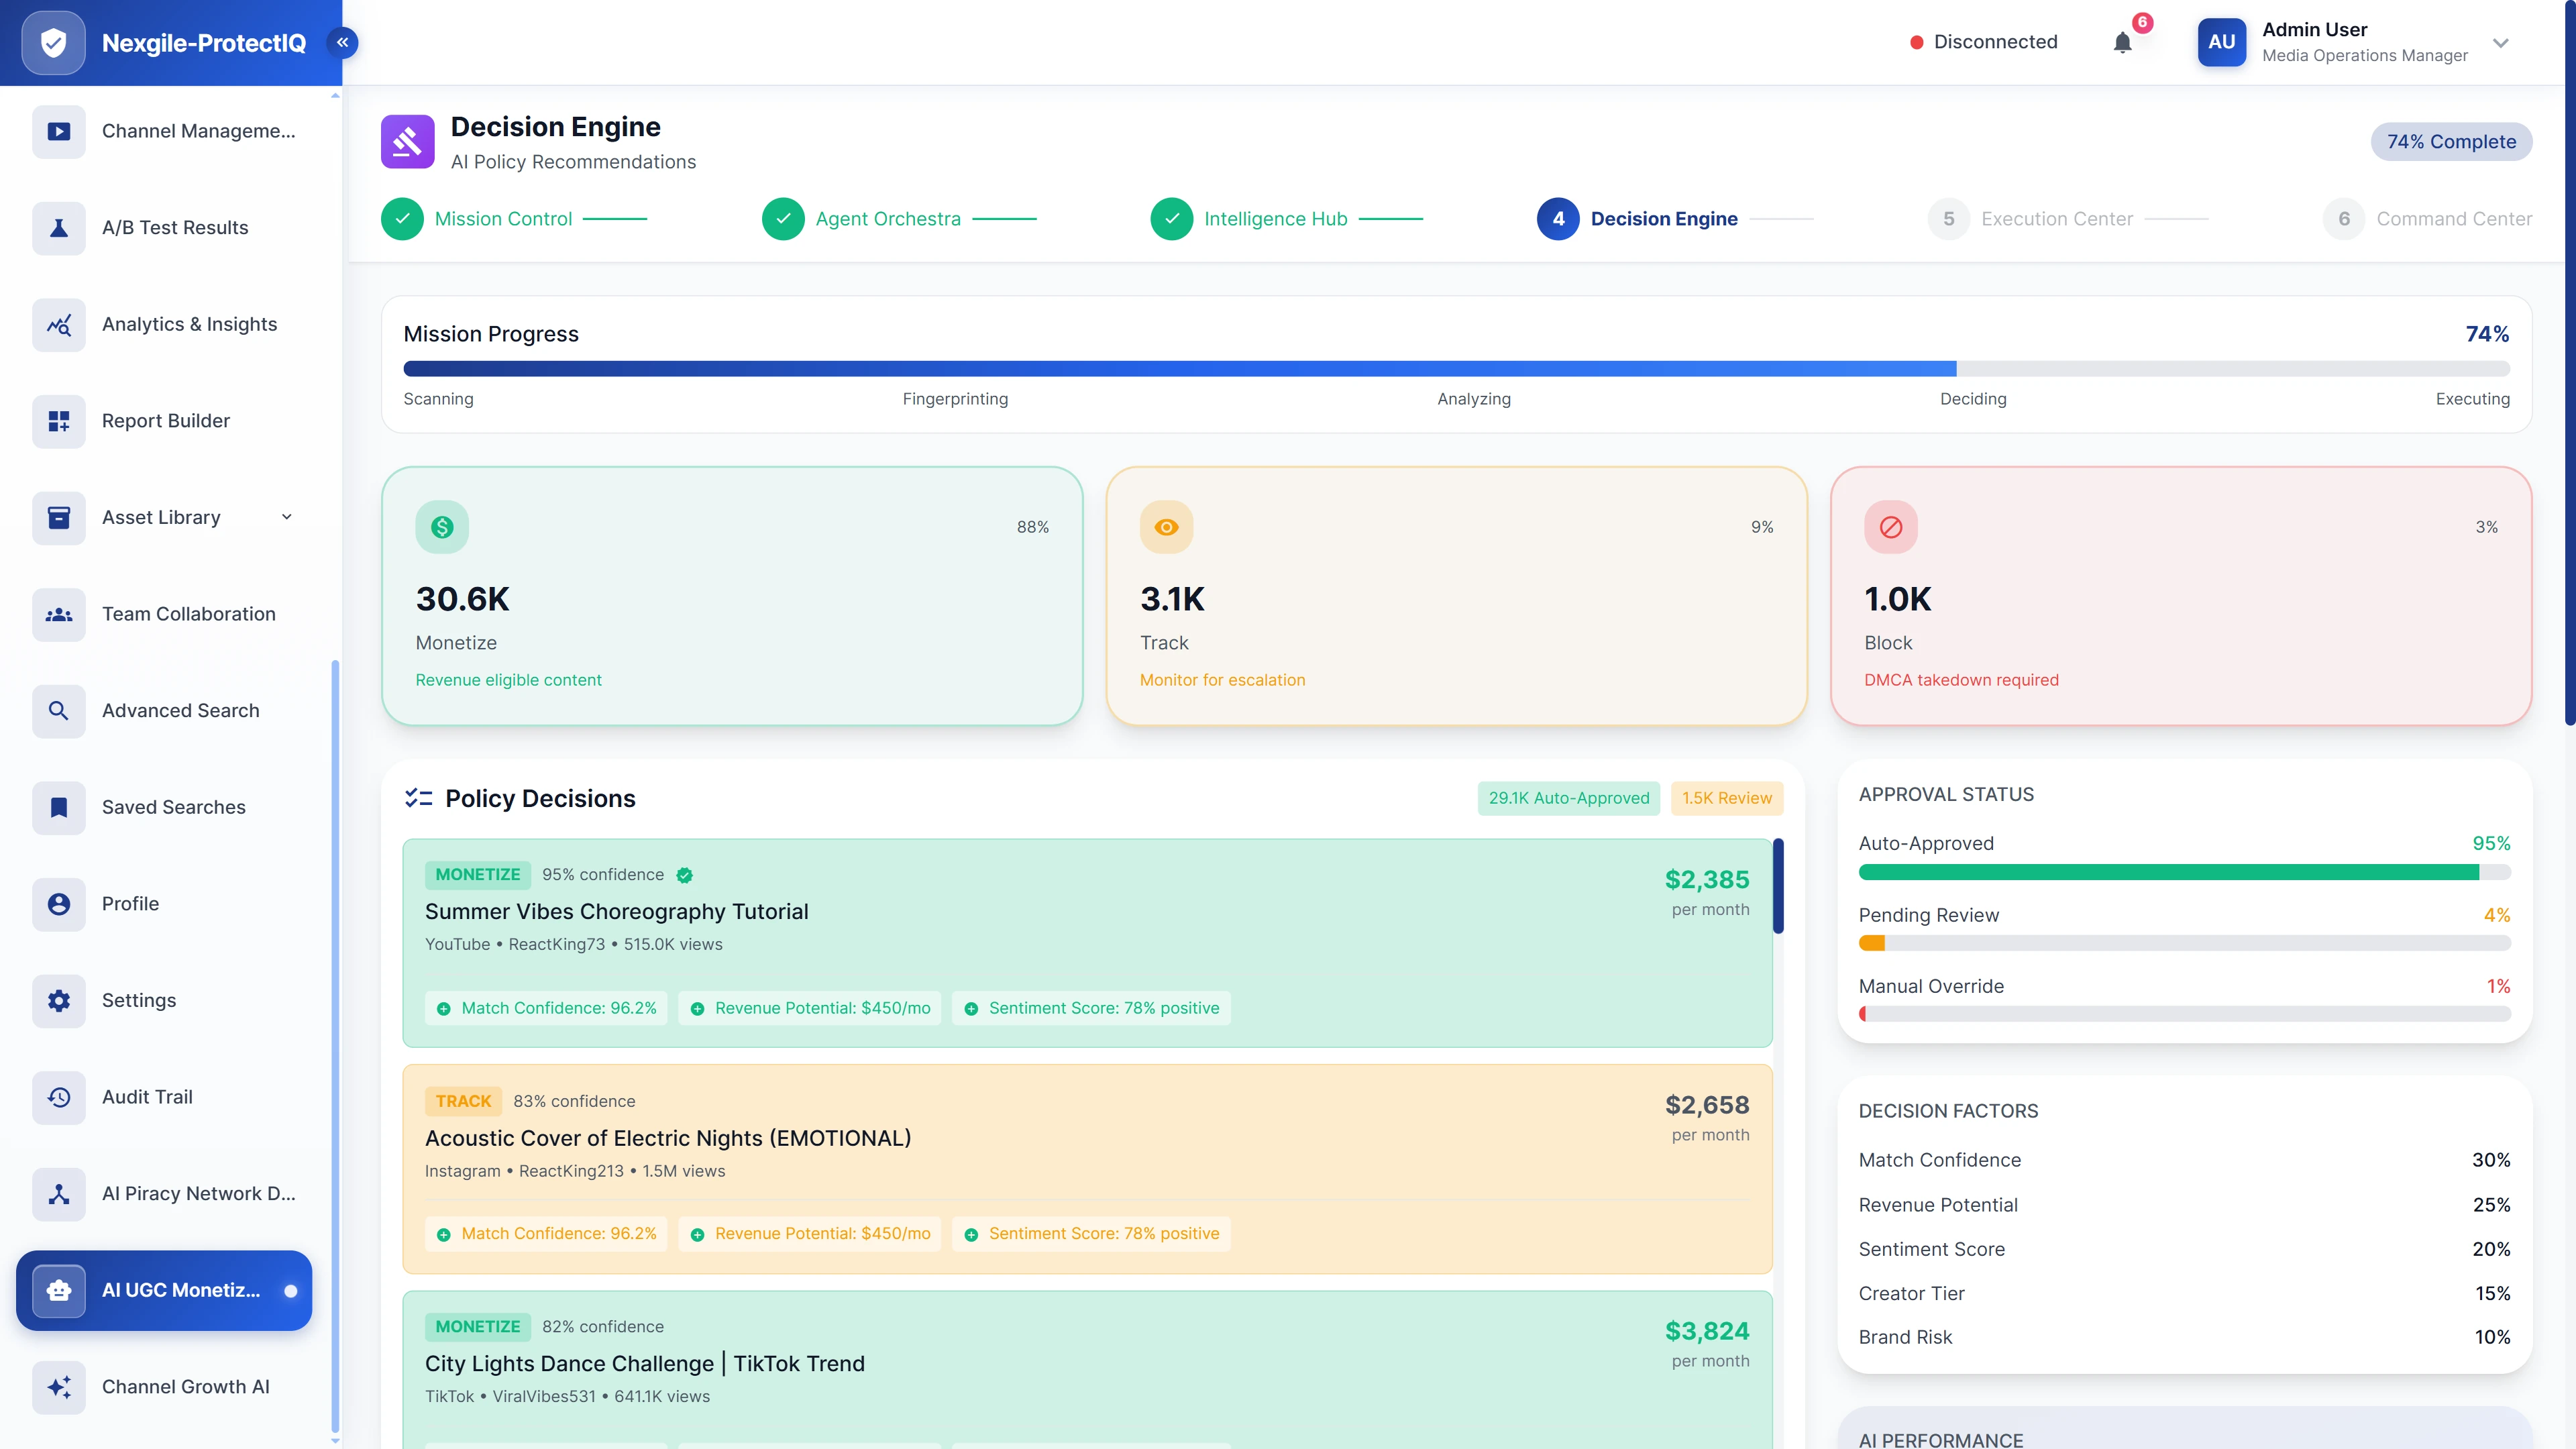Select the A/B Test Results icon
Viewport: 2576px width, 1449px height.
[58, 228]
